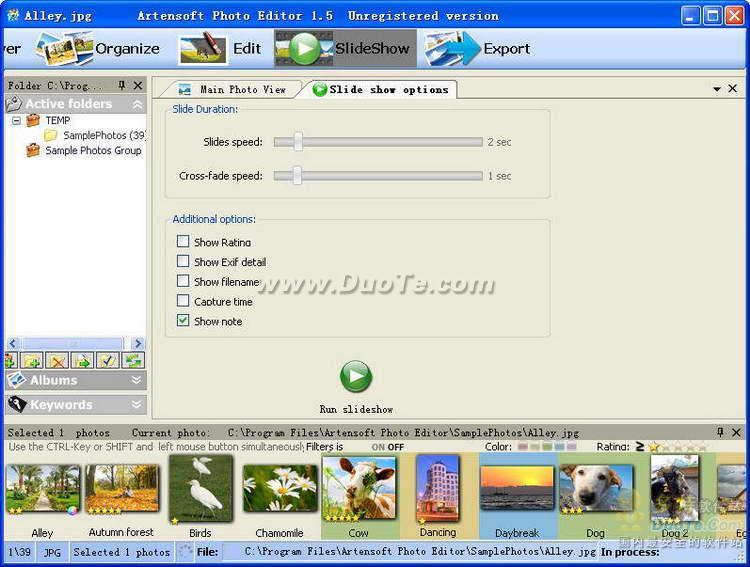Switch to the Main Photo View tab
750x567 pixels.
click(232, 89)
